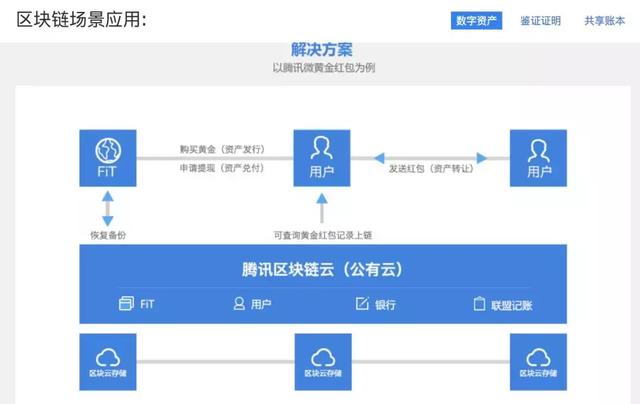
Task: Click the FiT globe icon block
Action: click(108, 158)
